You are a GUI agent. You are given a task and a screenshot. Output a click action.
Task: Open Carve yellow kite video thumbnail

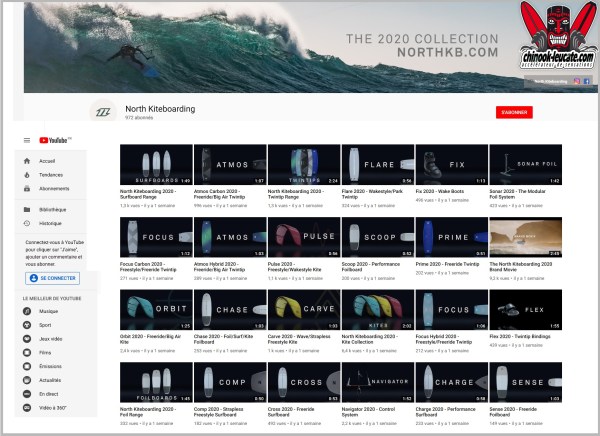304,310
